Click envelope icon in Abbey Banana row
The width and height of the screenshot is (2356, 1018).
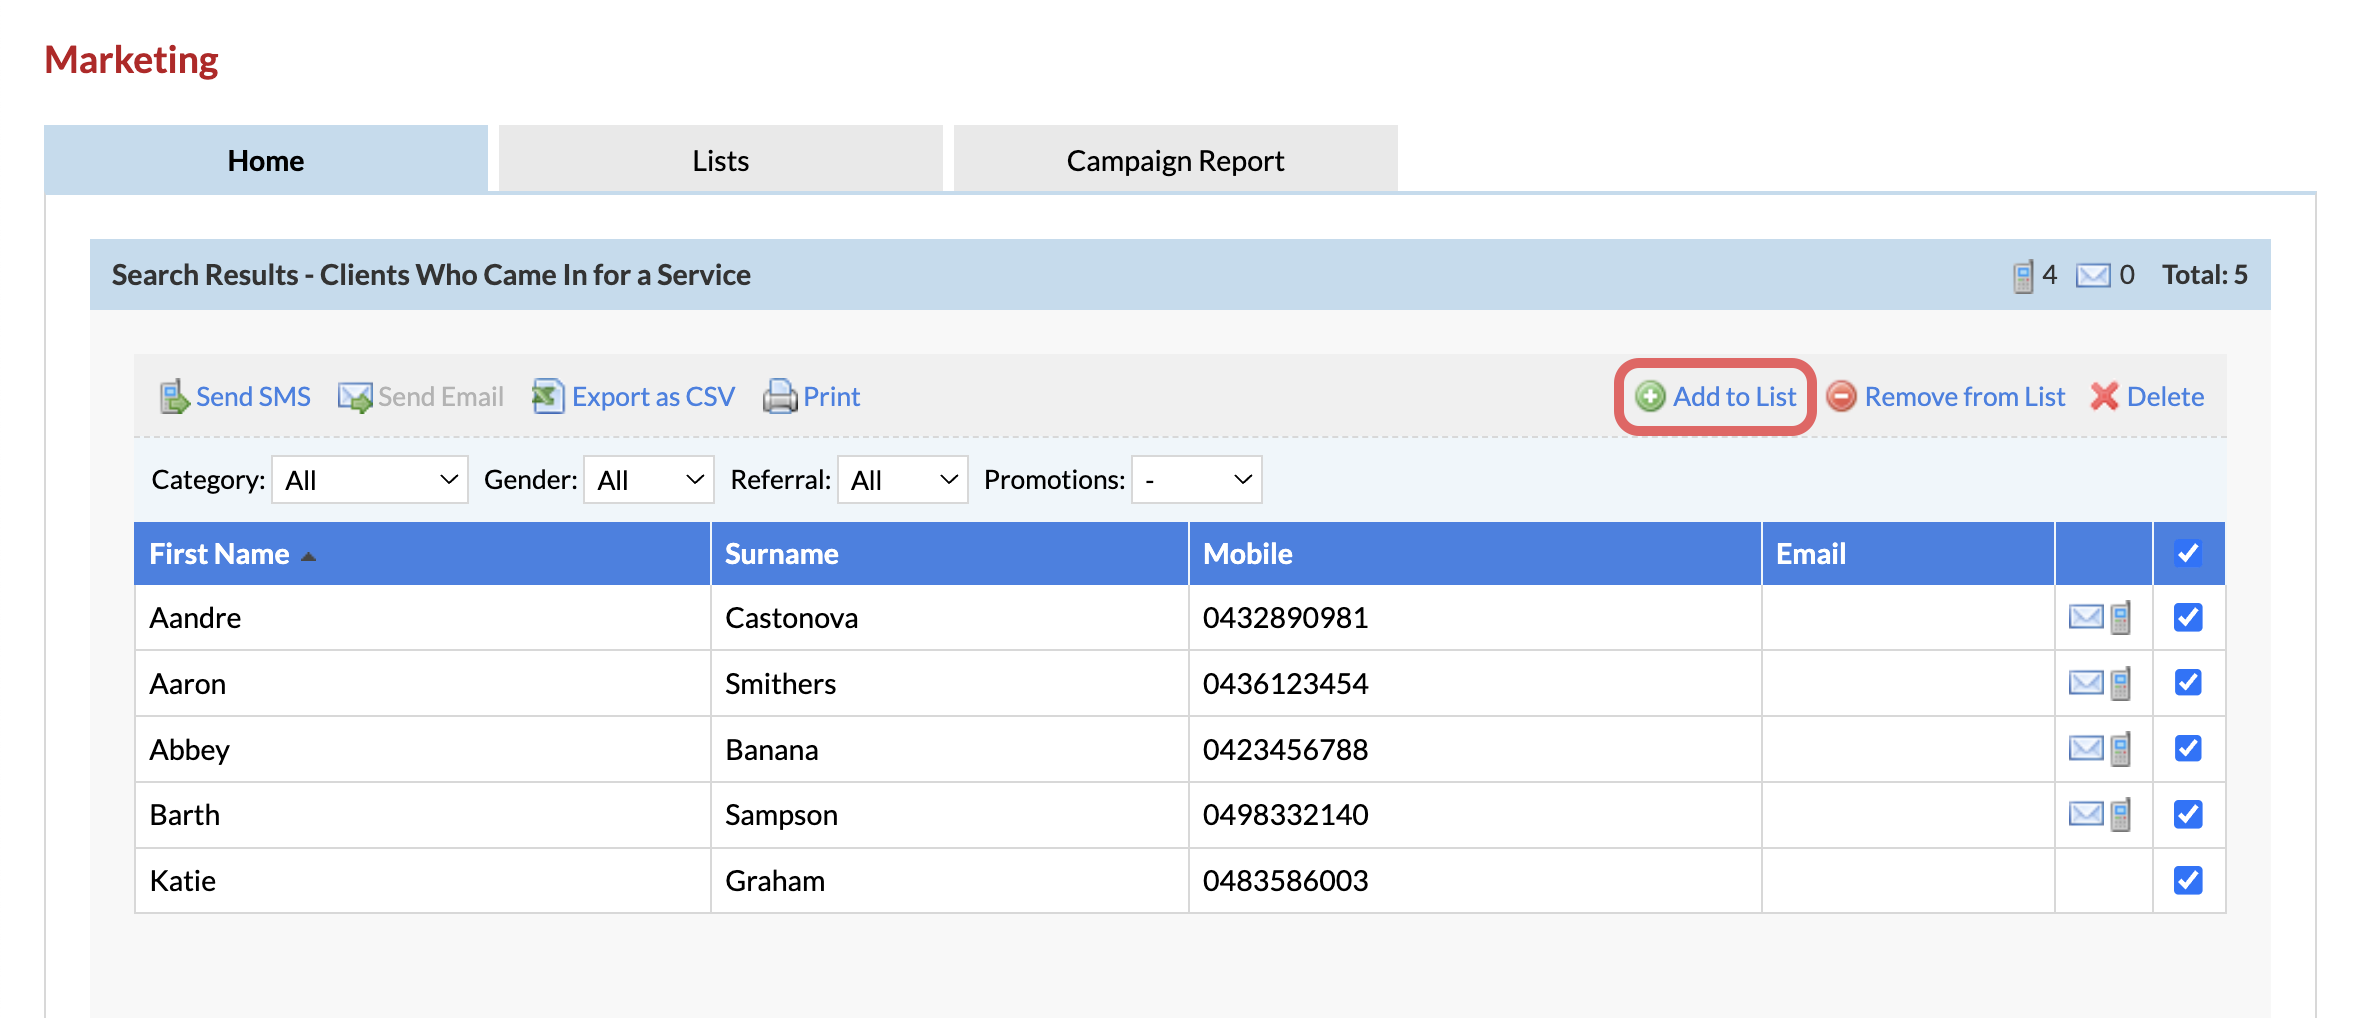coord(2085,748)
